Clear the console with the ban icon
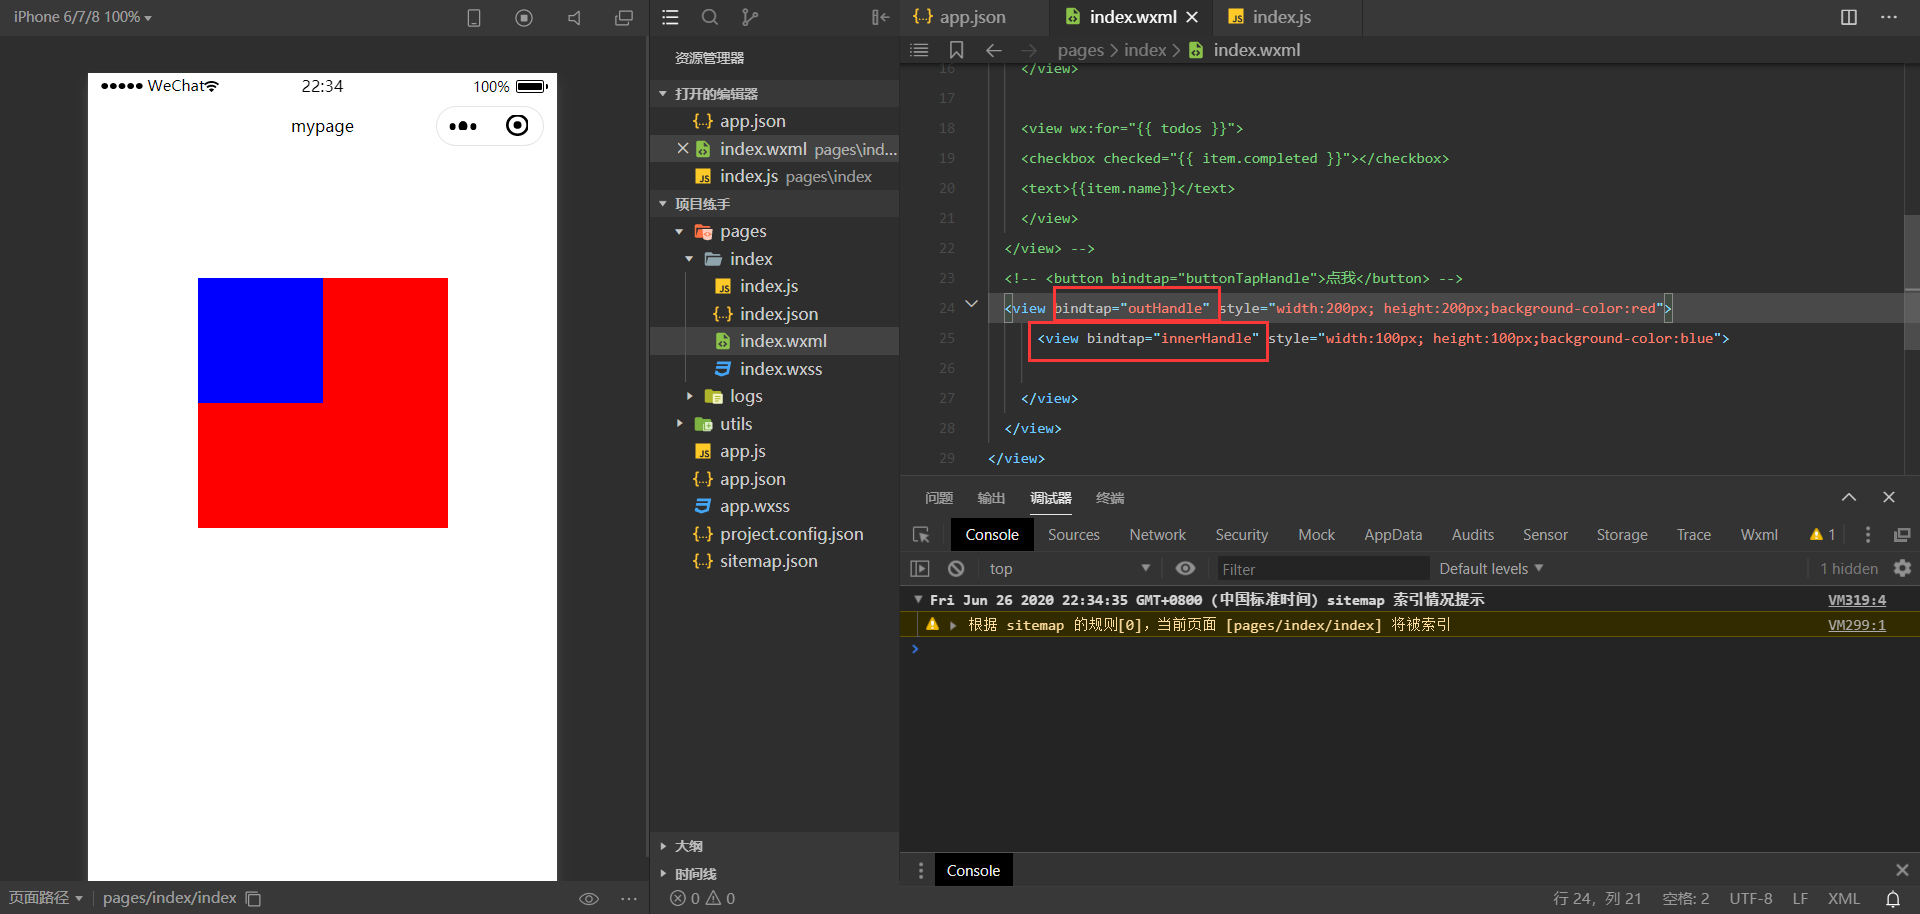Viewport: 1920px width, 914px height. [956, 569]
